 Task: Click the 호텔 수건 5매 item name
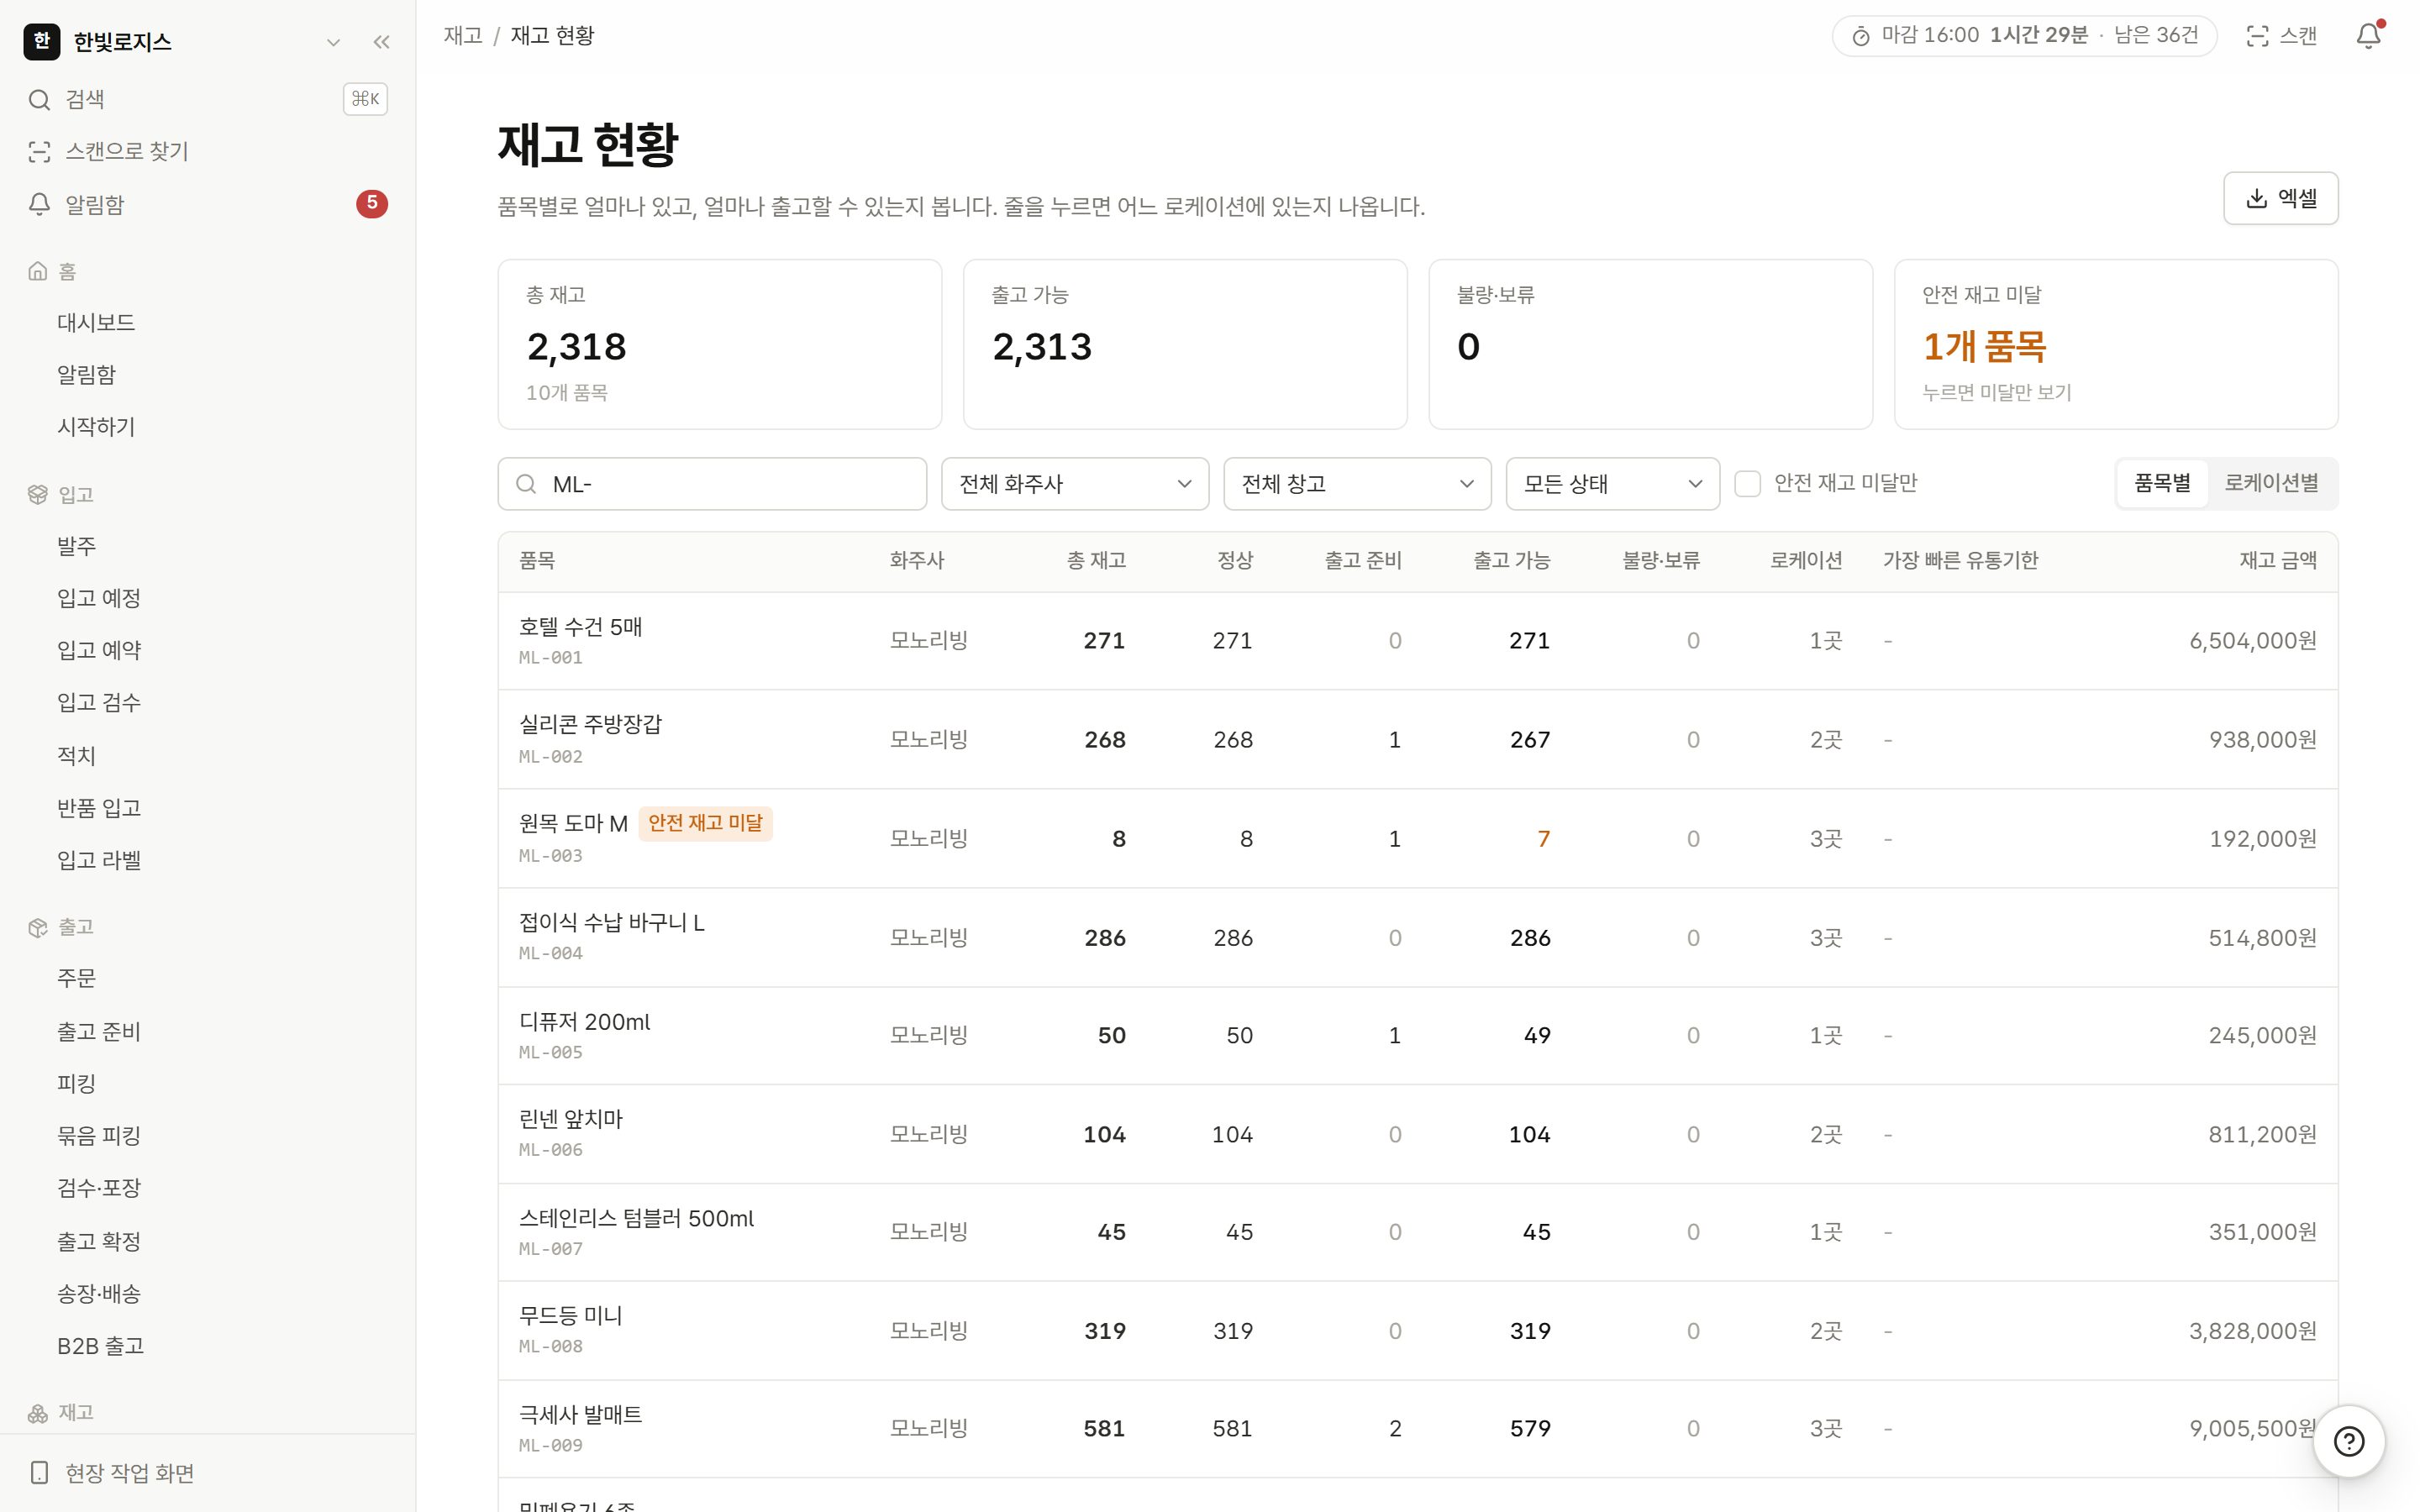580,627
